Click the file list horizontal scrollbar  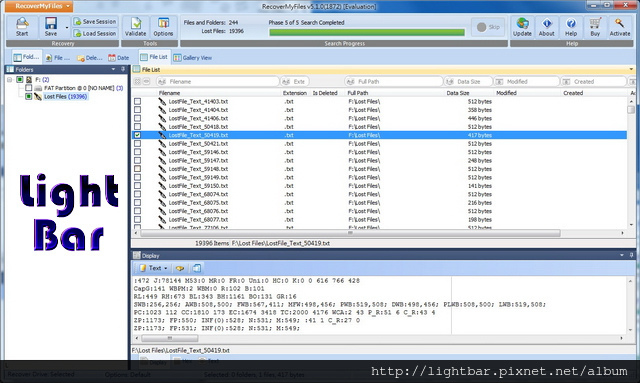pos(350,233)
